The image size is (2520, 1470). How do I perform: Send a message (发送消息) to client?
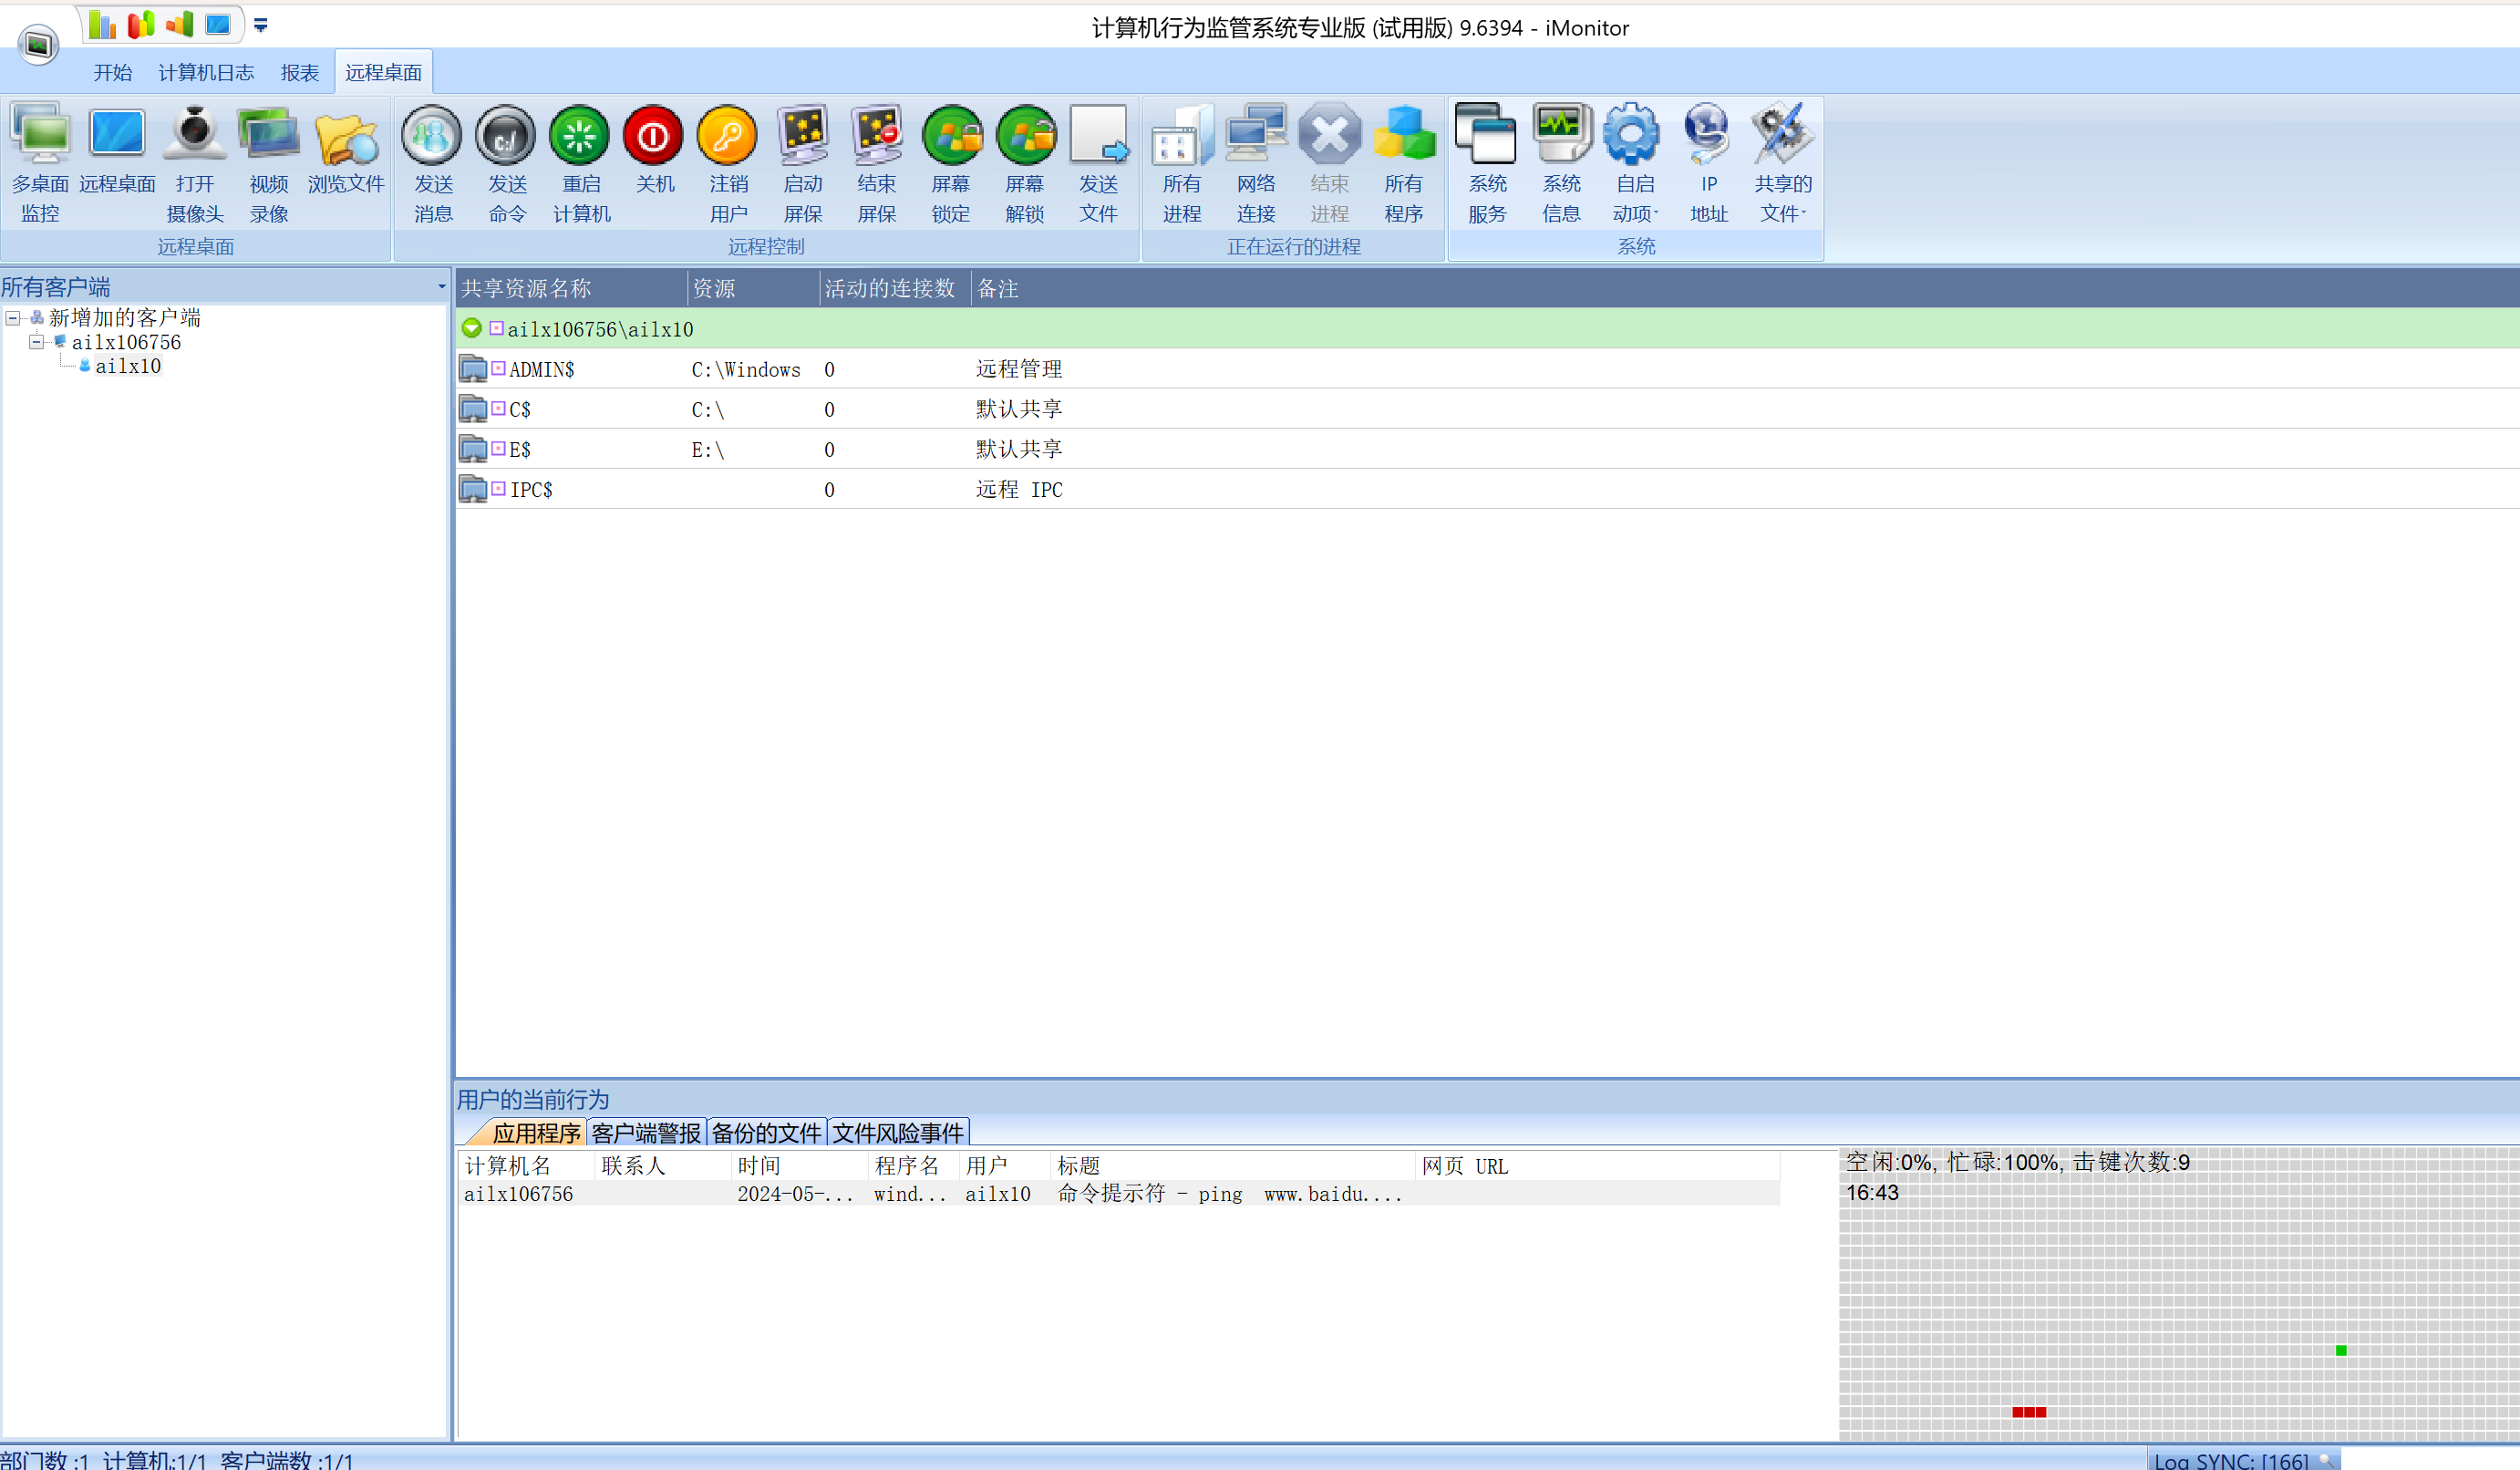(433, 164)
